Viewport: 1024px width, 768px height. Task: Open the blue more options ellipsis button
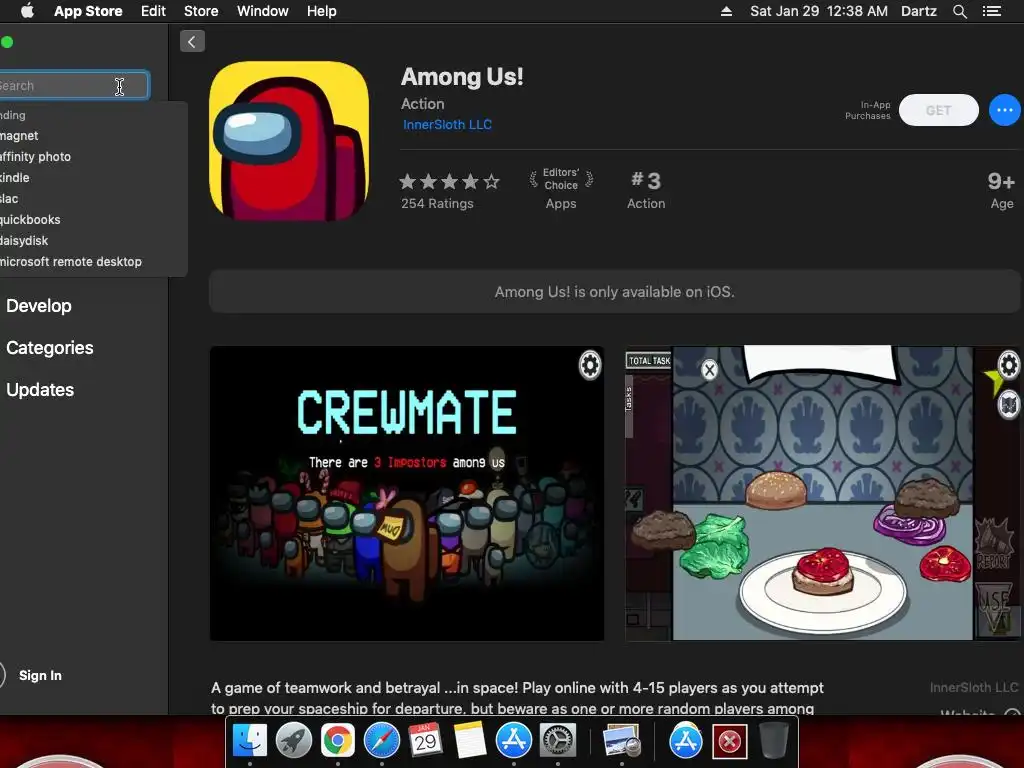point(1004,110)
